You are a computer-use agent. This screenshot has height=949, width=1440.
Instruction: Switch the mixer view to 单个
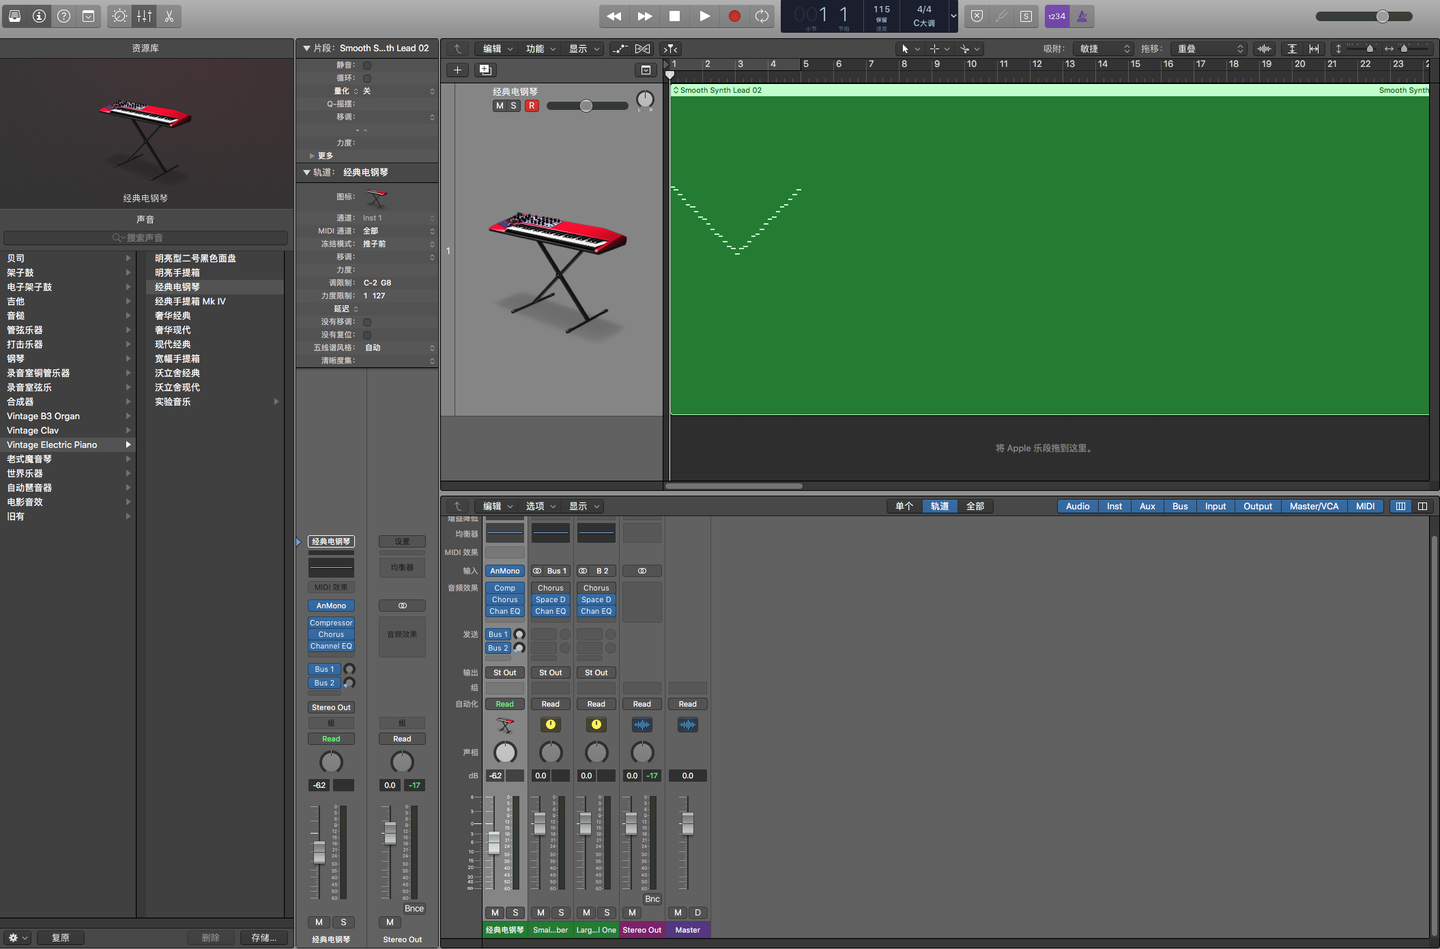904,506
